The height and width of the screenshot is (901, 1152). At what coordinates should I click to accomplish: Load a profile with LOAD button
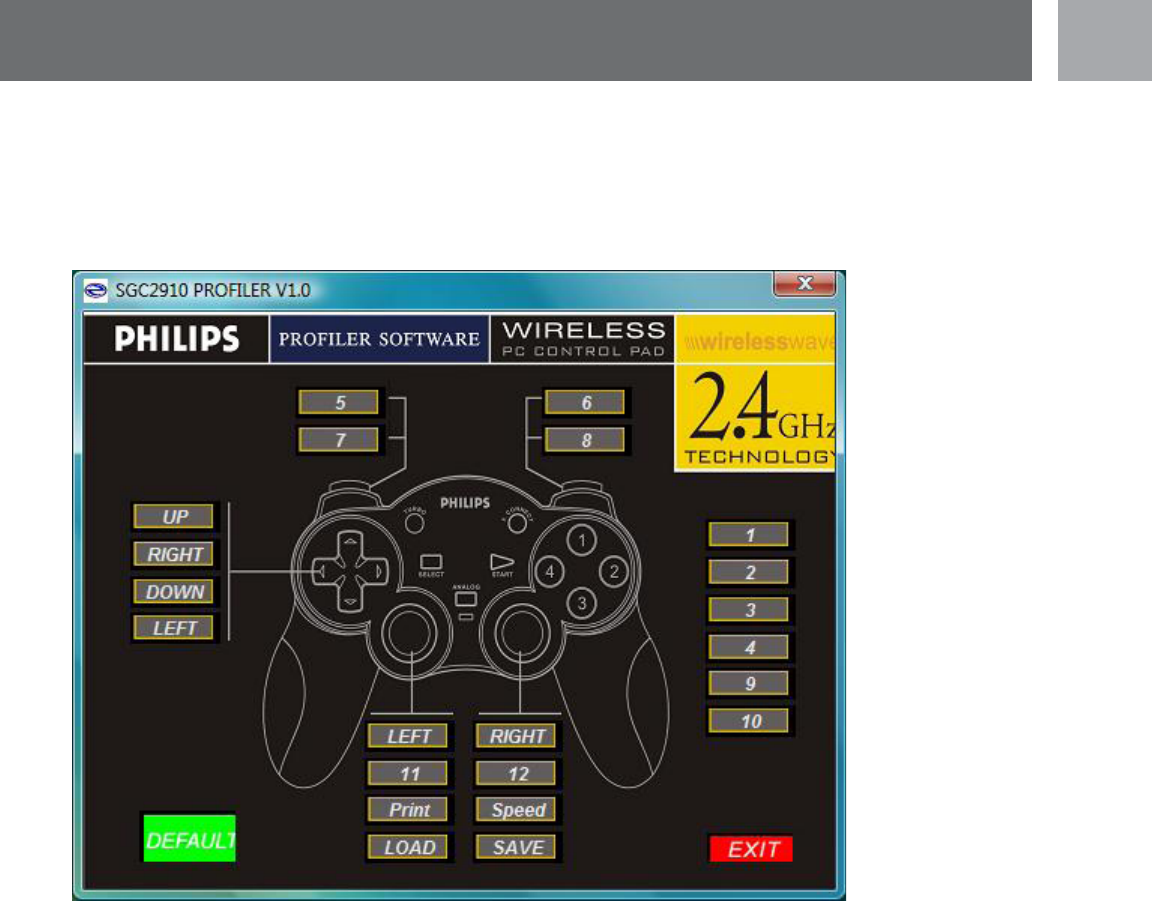408,847
